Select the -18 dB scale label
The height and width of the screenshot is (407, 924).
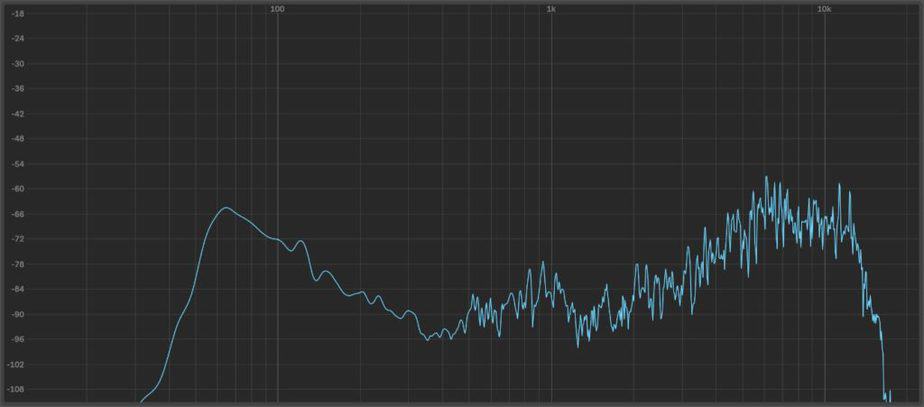click(x=17, y=14)
